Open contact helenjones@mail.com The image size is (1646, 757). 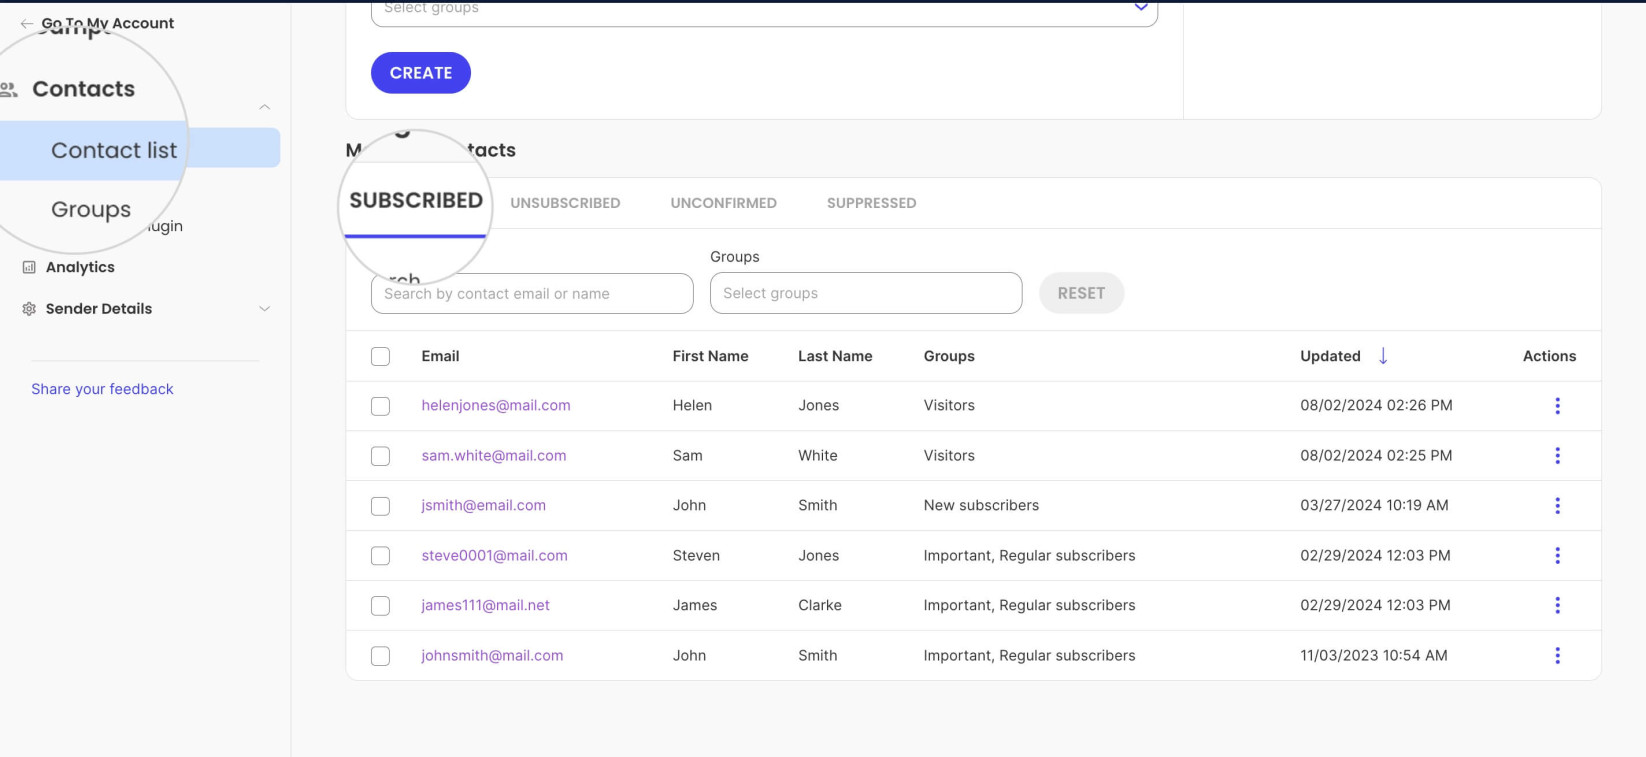pyautogui.click(x=496, y=405)
